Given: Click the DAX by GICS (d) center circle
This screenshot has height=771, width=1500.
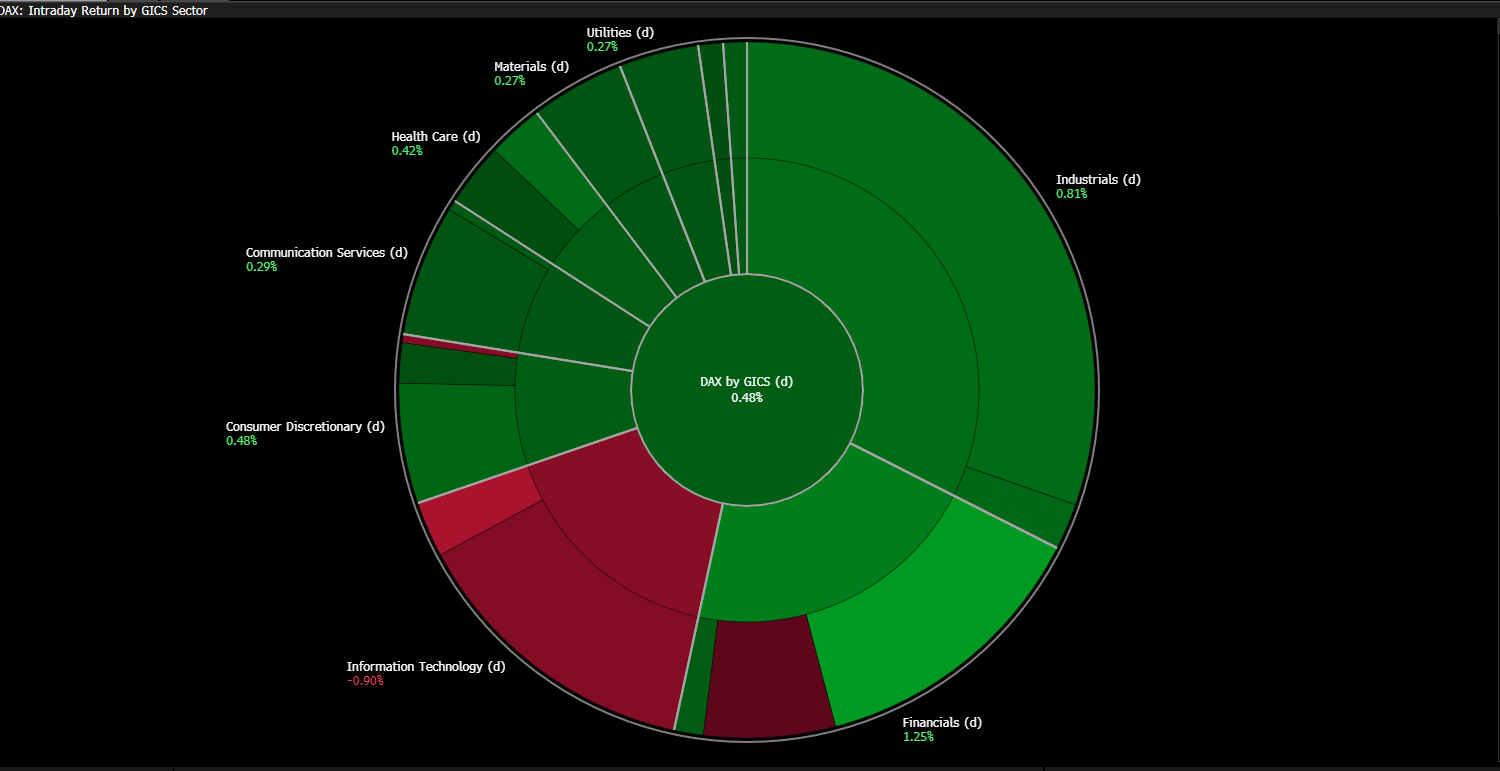Looking at the screenshot, I should pyautogui.click(x=746, y=390).
